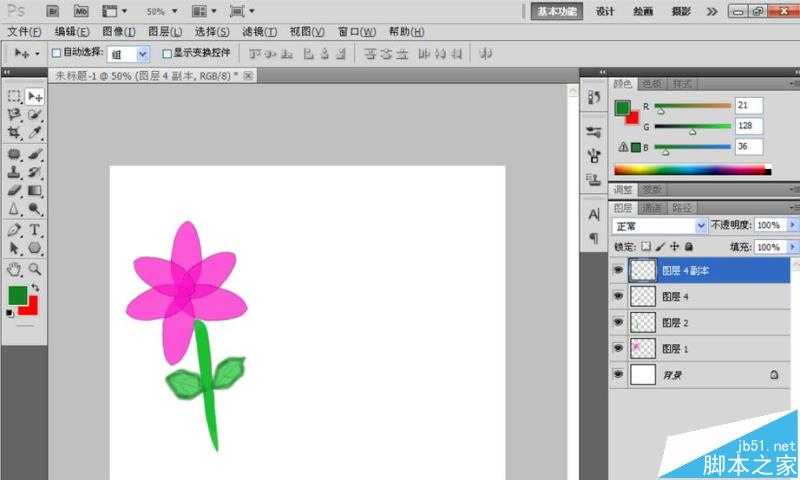
Task: Choose the Brush tool
Action: tap(35, 155)
